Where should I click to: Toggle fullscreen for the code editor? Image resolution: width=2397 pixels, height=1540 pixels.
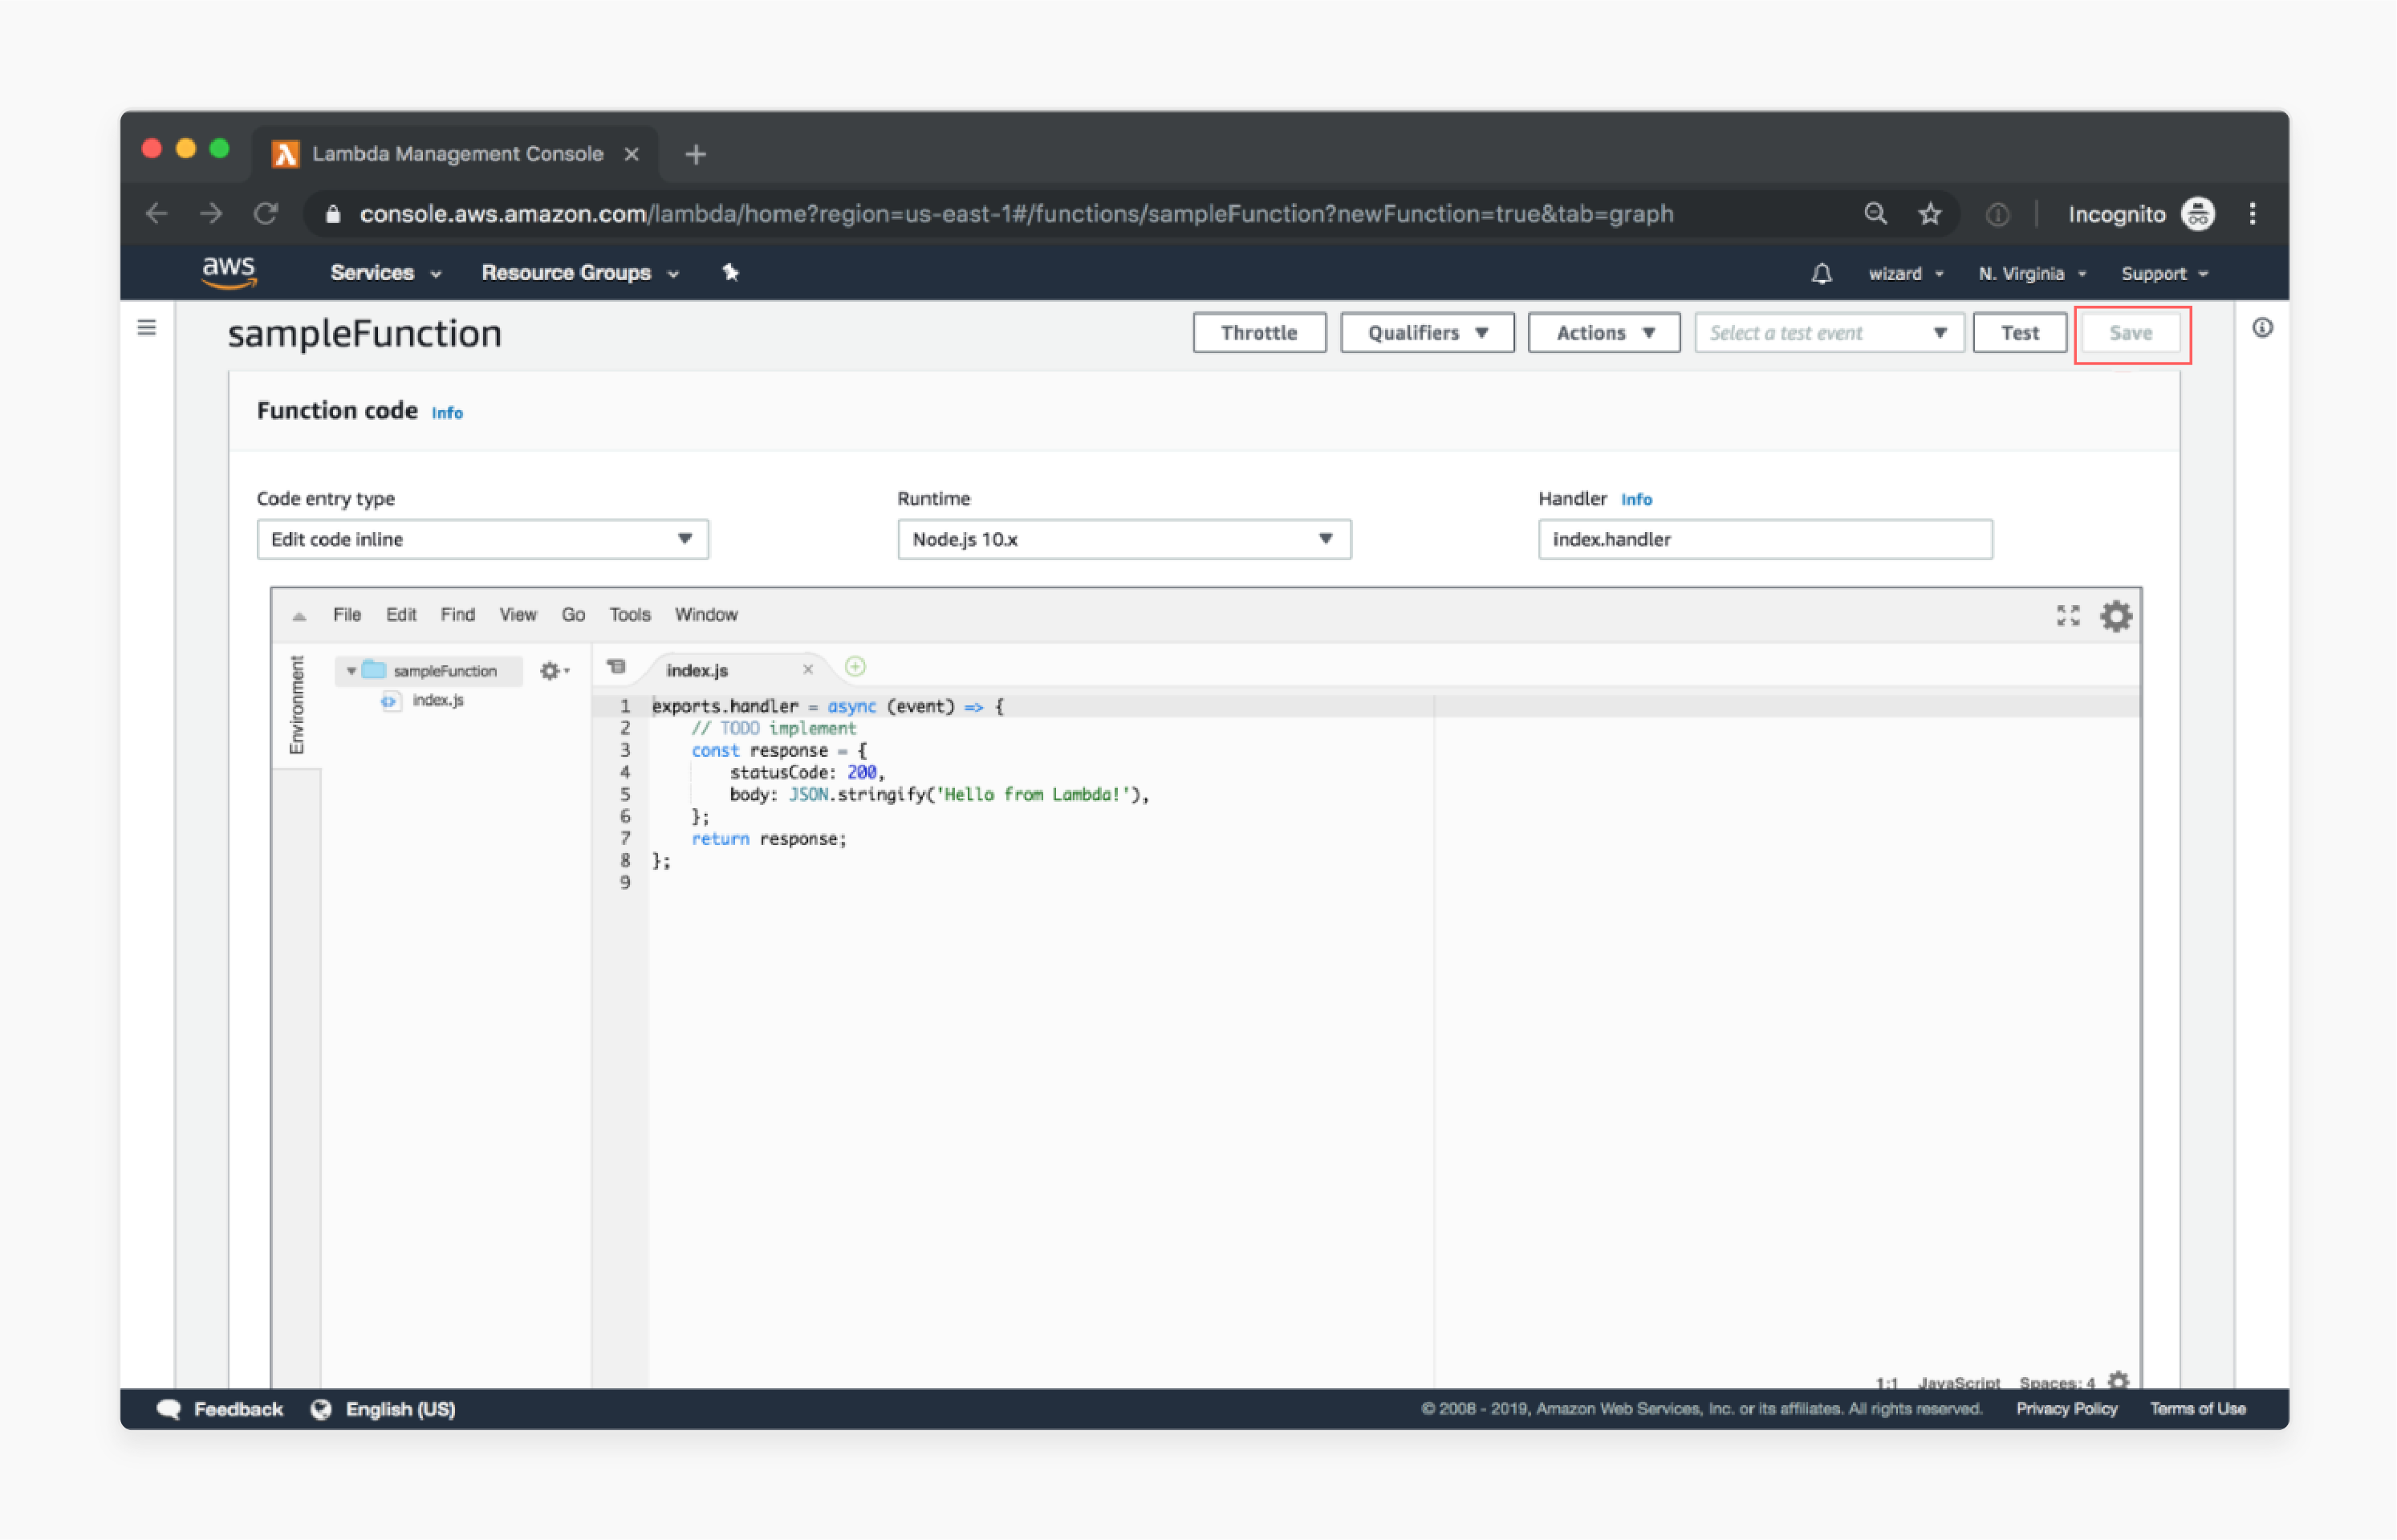pyautogui.click(x=2068, y=615)
